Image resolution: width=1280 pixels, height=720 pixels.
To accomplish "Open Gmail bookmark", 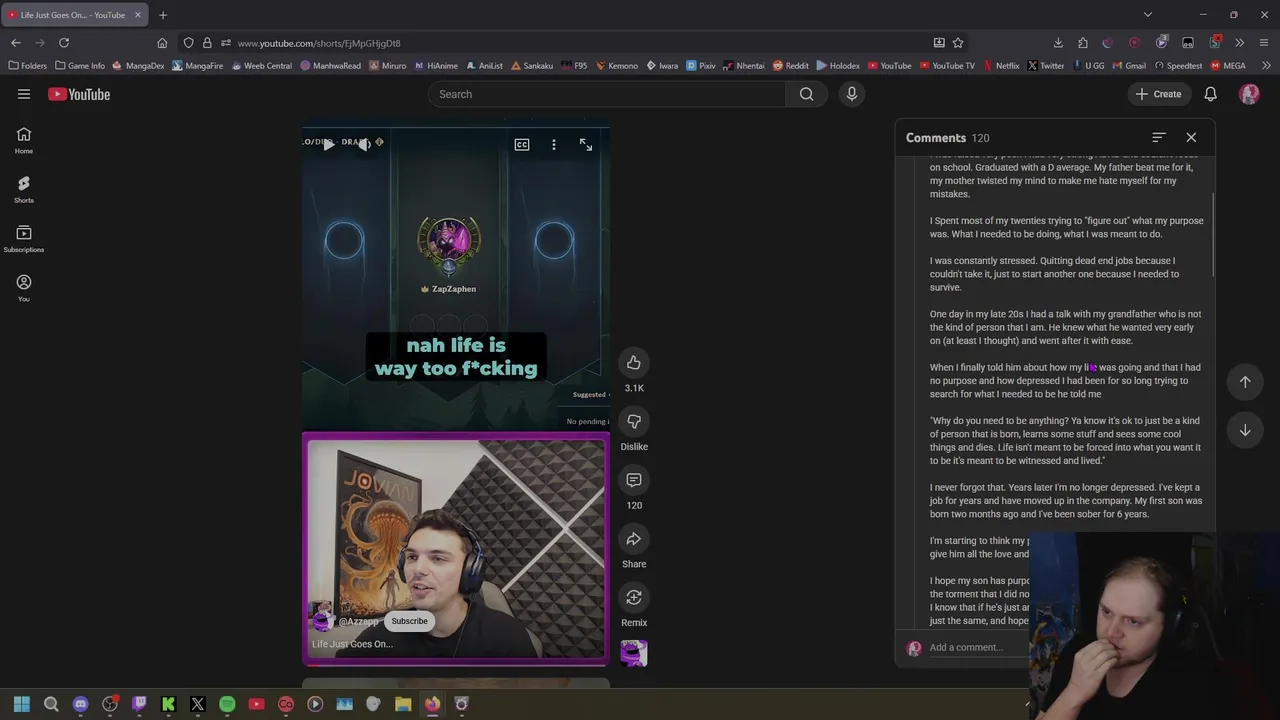I will point(1128,66).
